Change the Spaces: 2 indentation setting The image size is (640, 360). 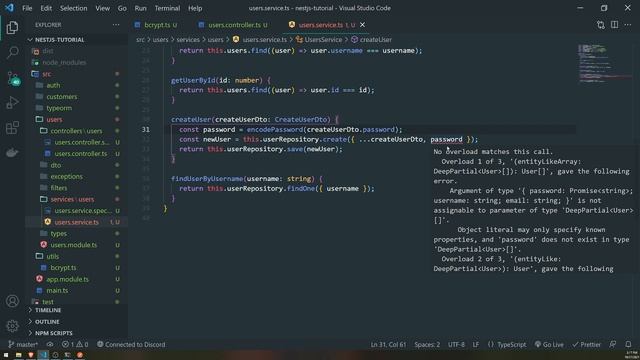point(427,344)
